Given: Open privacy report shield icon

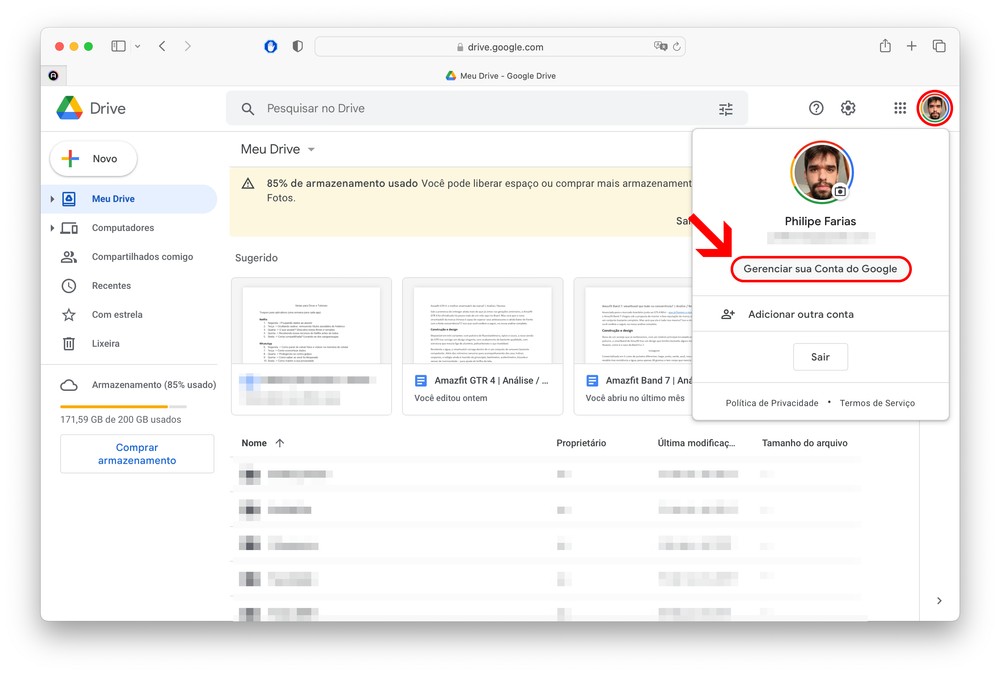Looking at the screenshot, I should coord(297,46).
